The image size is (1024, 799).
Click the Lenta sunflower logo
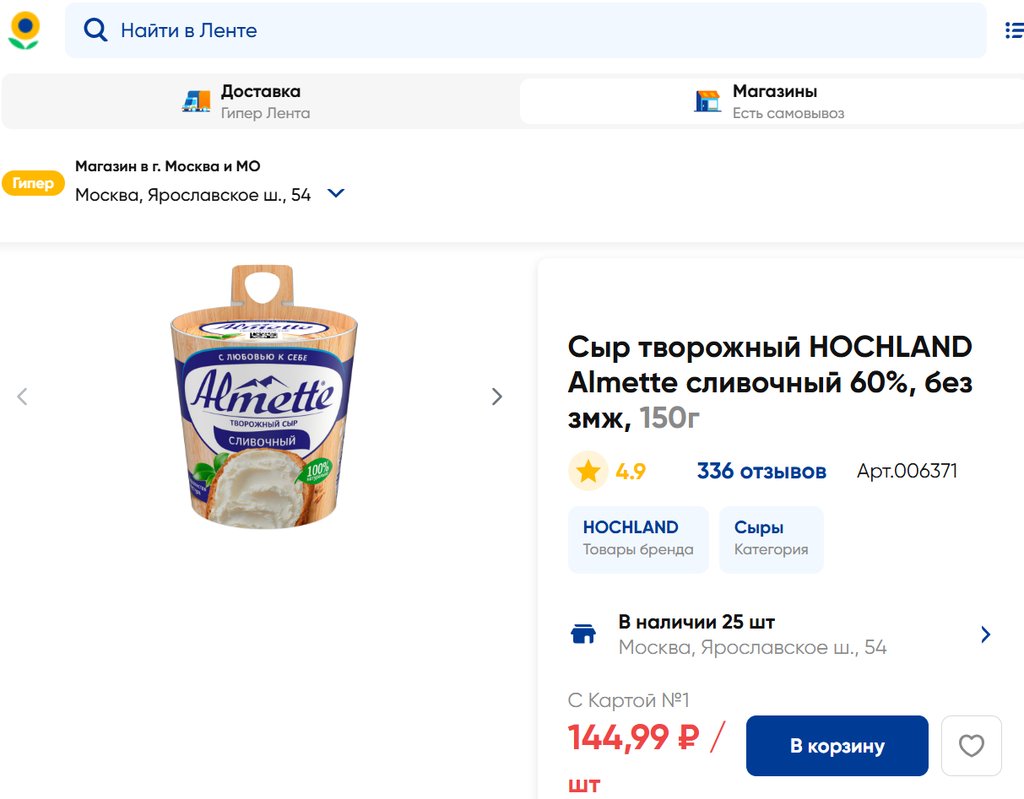coord(24,30)
